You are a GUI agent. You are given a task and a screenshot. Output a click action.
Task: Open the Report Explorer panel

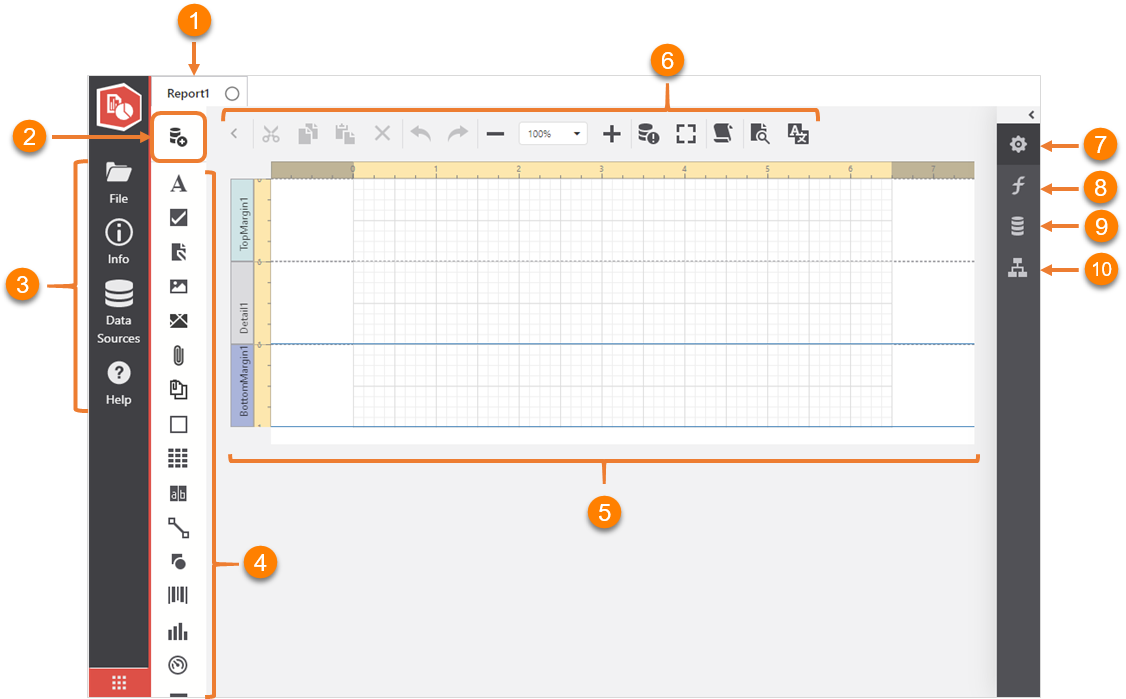click(x=1018, y=268)
